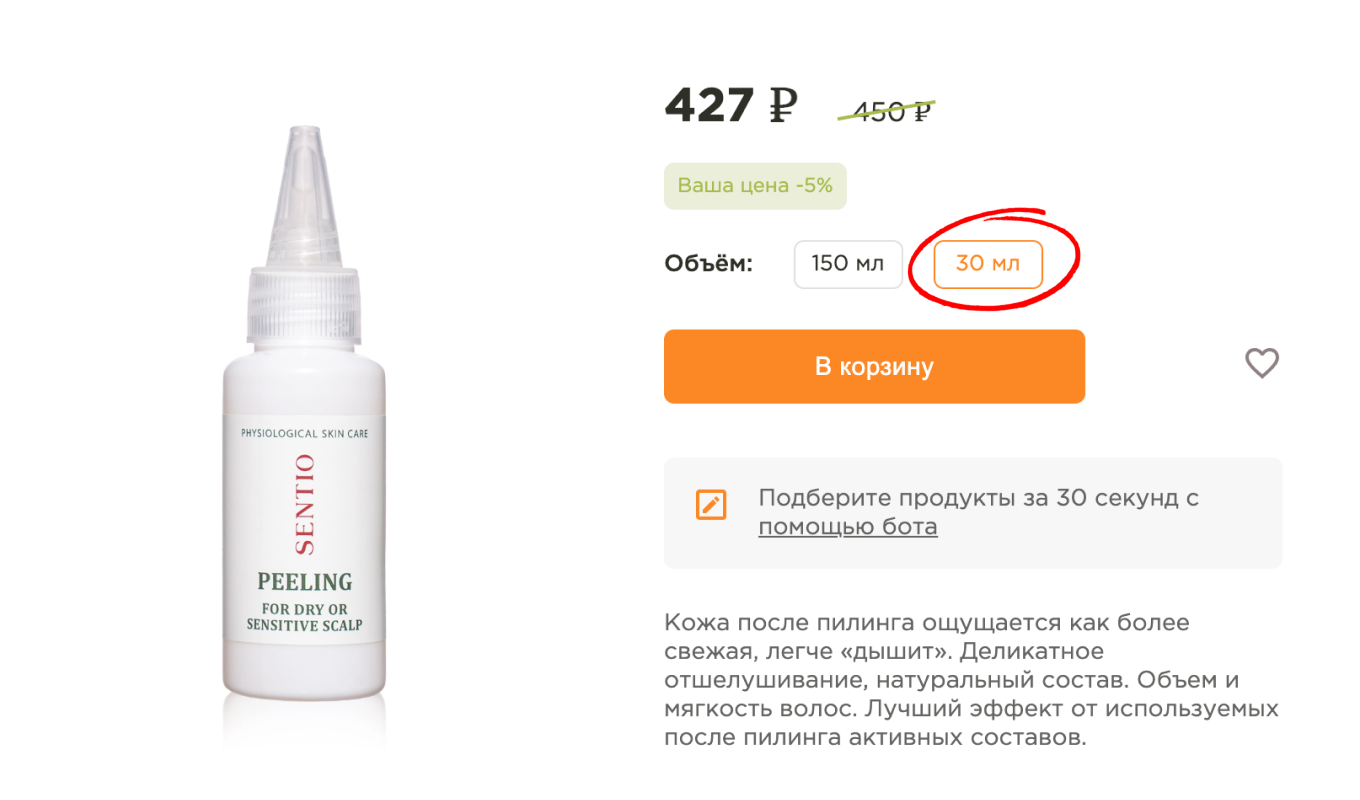Click Physiological Skin Care text on label
1360x800 pixels.
tap(305, 434)
